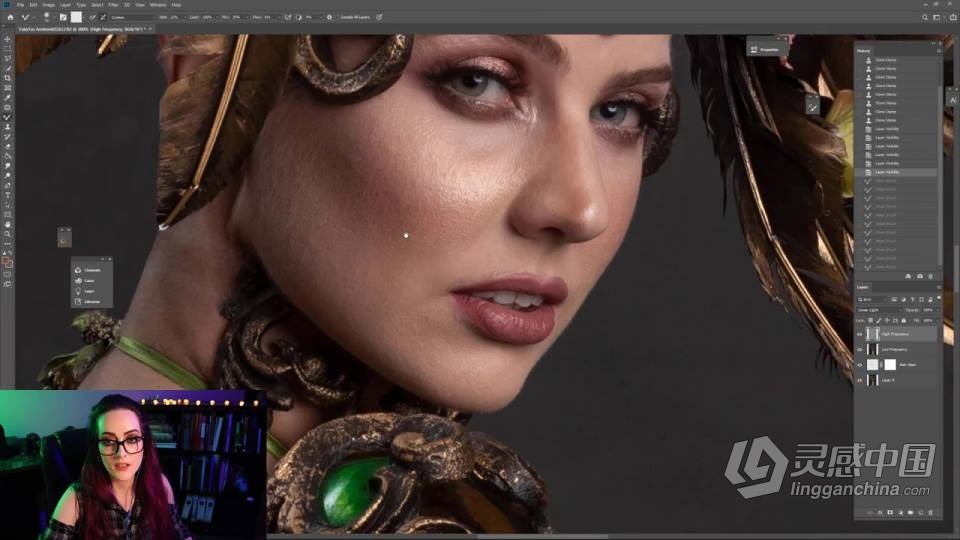Select the Eyedropper tool

pos(7,97)
